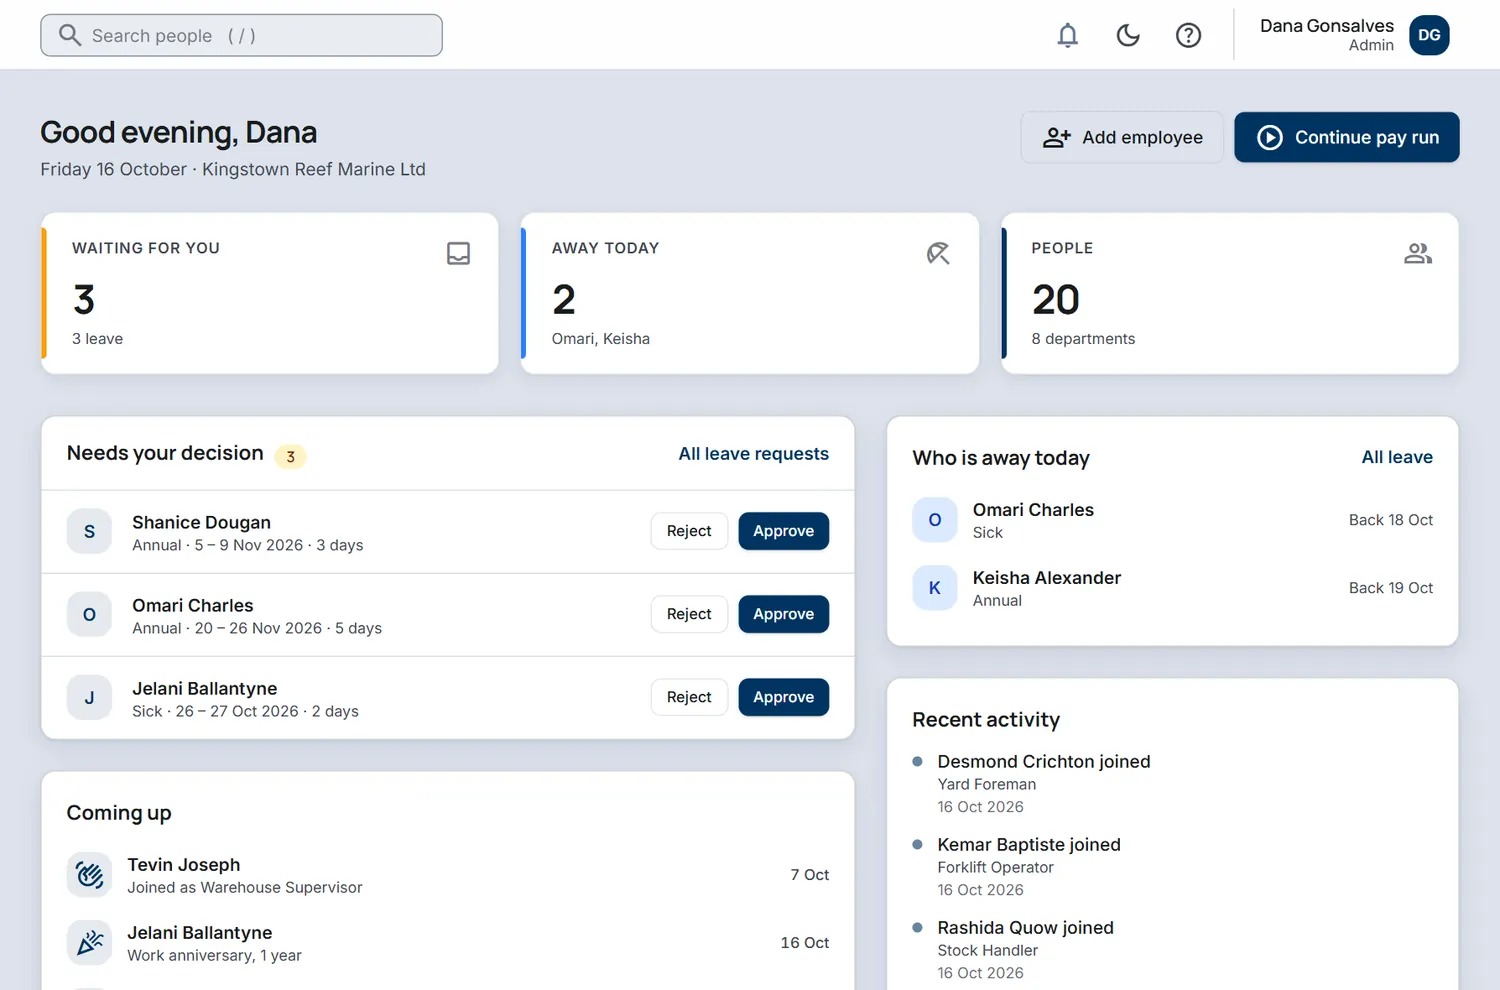Select 'Work anniversary, 1 year' entry
1500x990 pixels.
coord(214,956)
